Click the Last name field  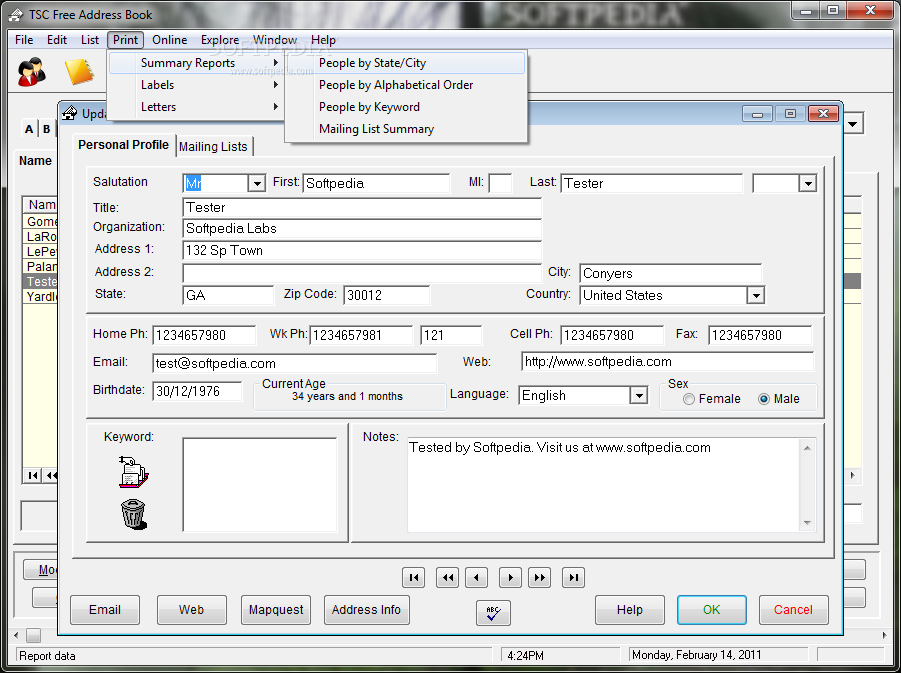tap(652, 183)
